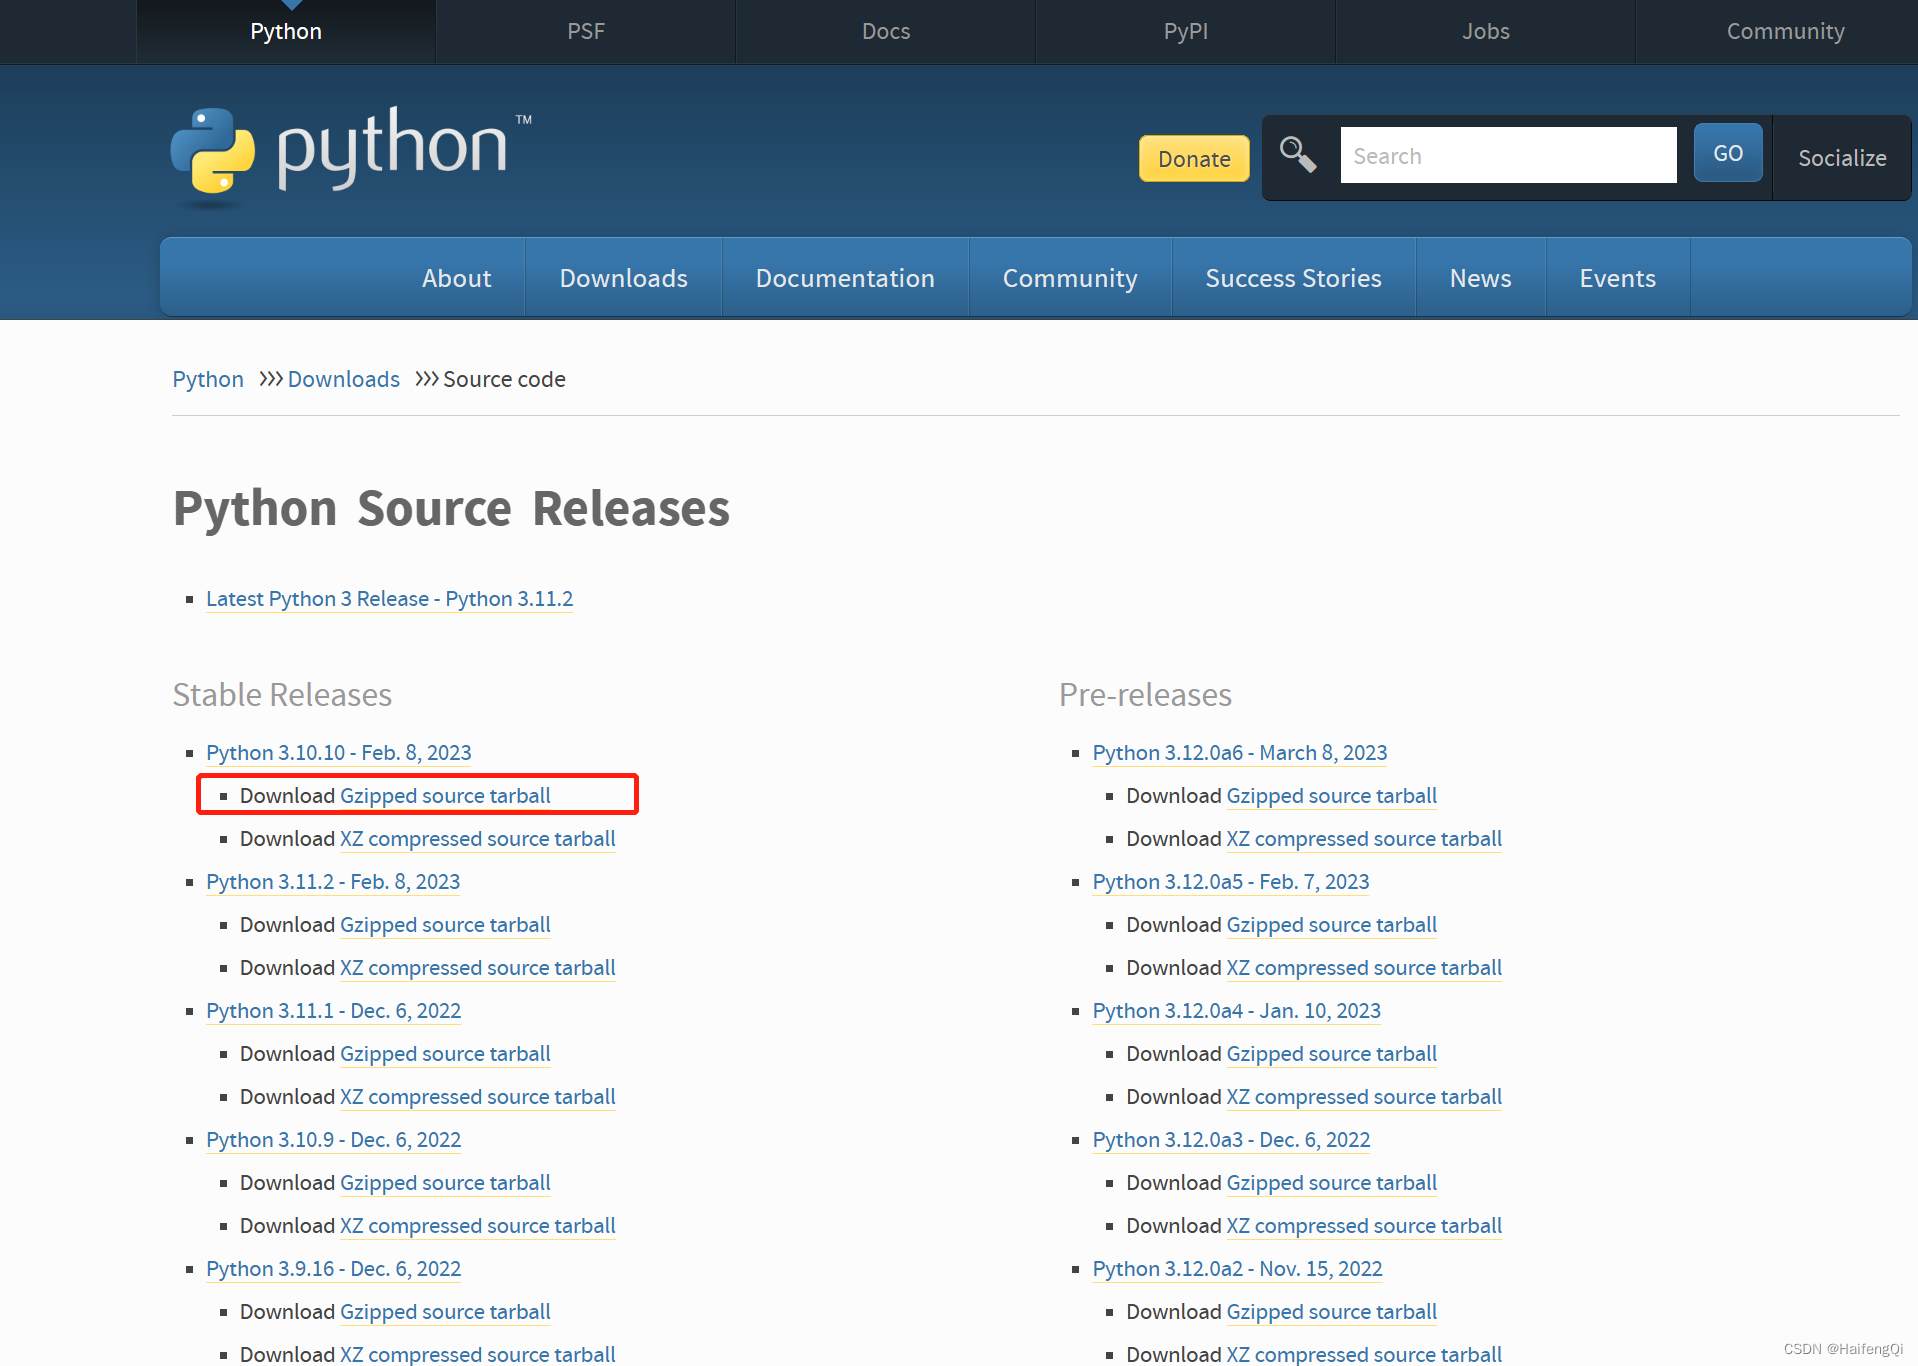1918x1366 pixels.
Task: Open Python 3.12.0a2 - Nov. 15, 2022 link
Action: coord(1237,1269)
